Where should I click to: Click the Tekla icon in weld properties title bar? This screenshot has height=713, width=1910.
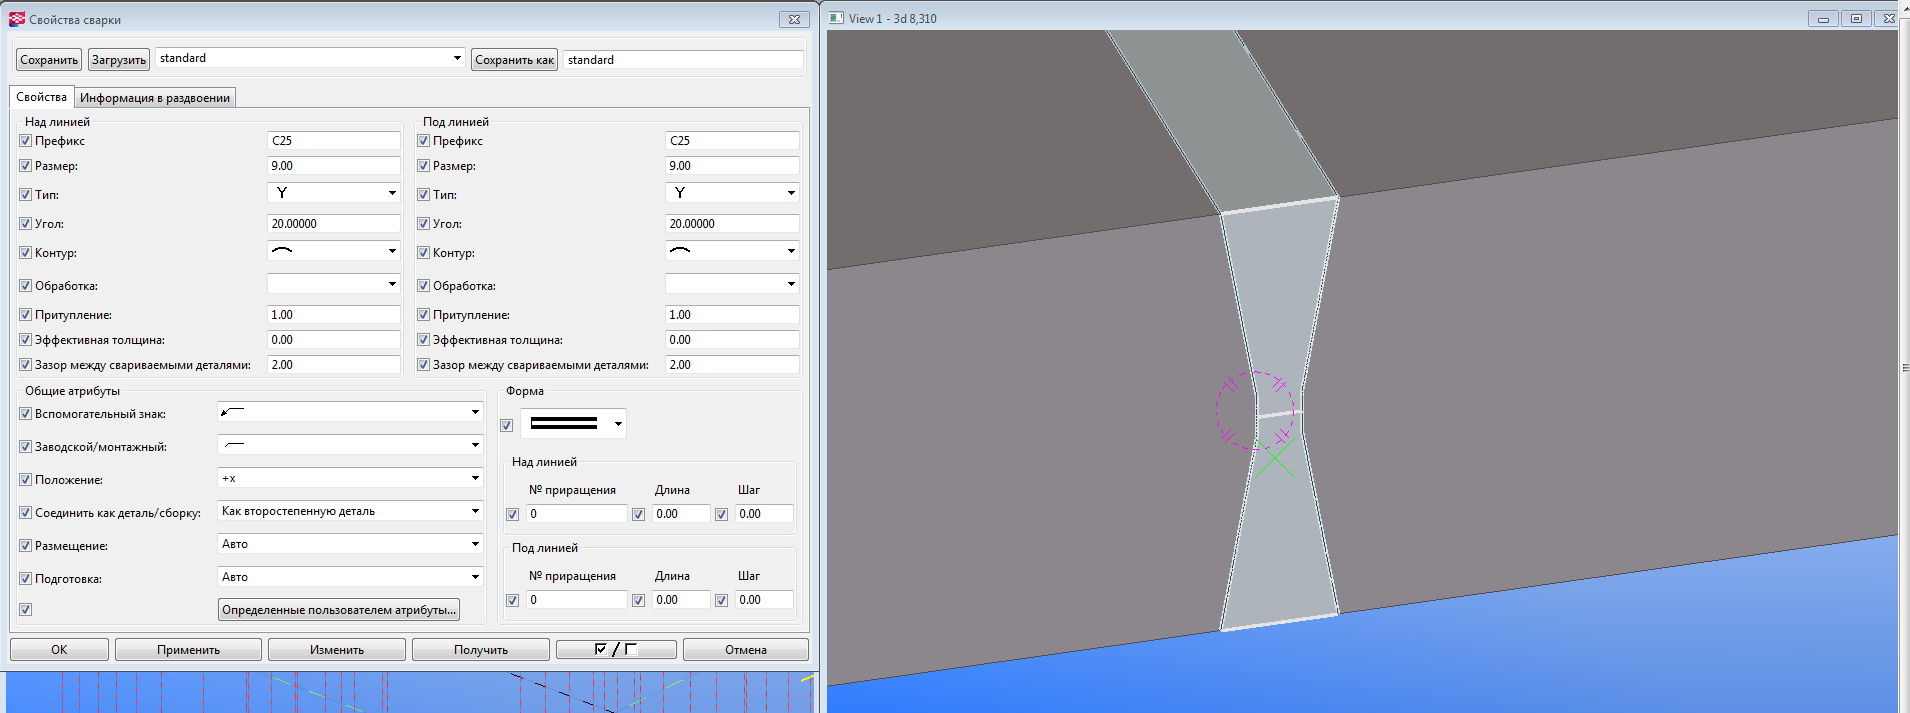pyautogui.click(x=17, y=19)
